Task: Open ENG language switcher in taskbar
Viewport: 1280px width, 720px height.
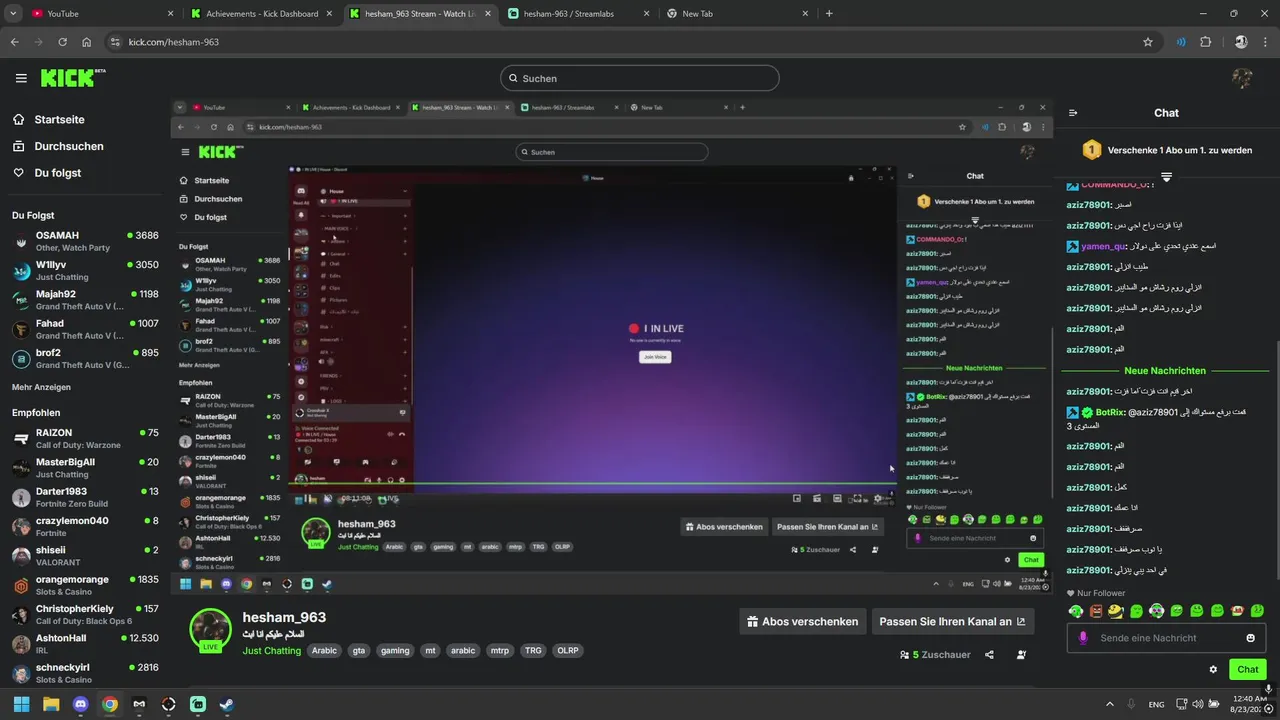Action: coord(1156,704)
